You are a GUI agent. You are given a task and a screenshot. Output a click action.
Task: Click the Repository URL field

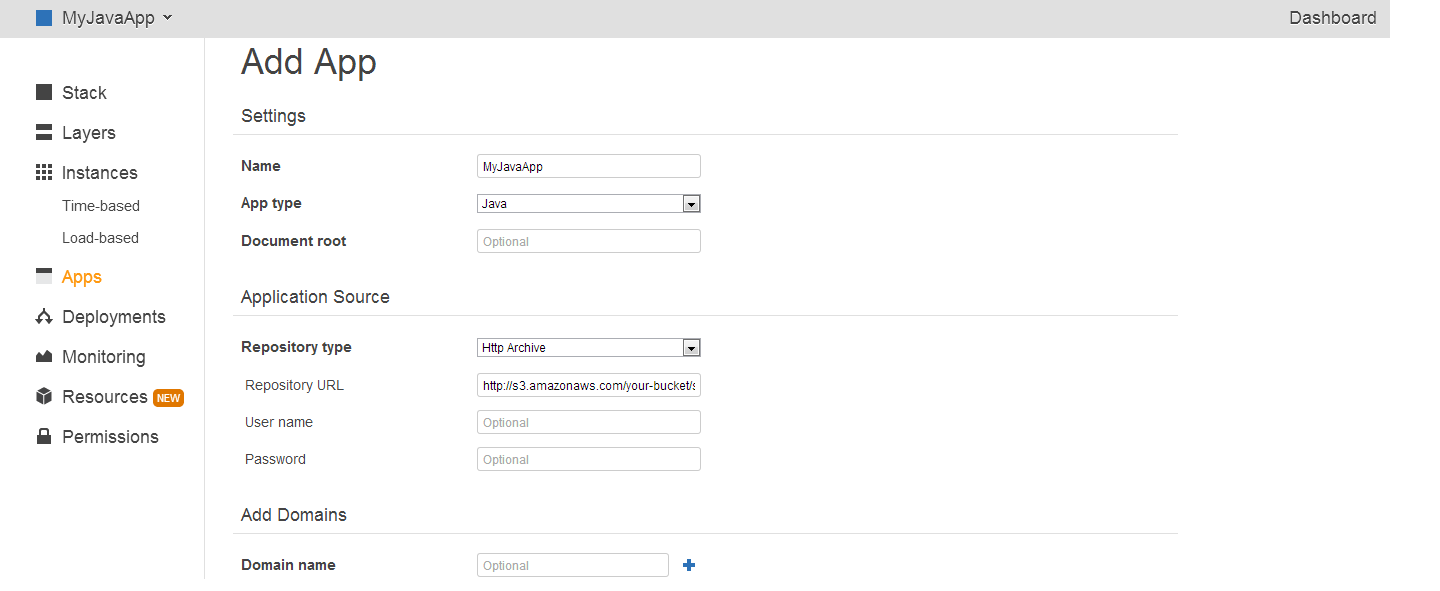589,385
